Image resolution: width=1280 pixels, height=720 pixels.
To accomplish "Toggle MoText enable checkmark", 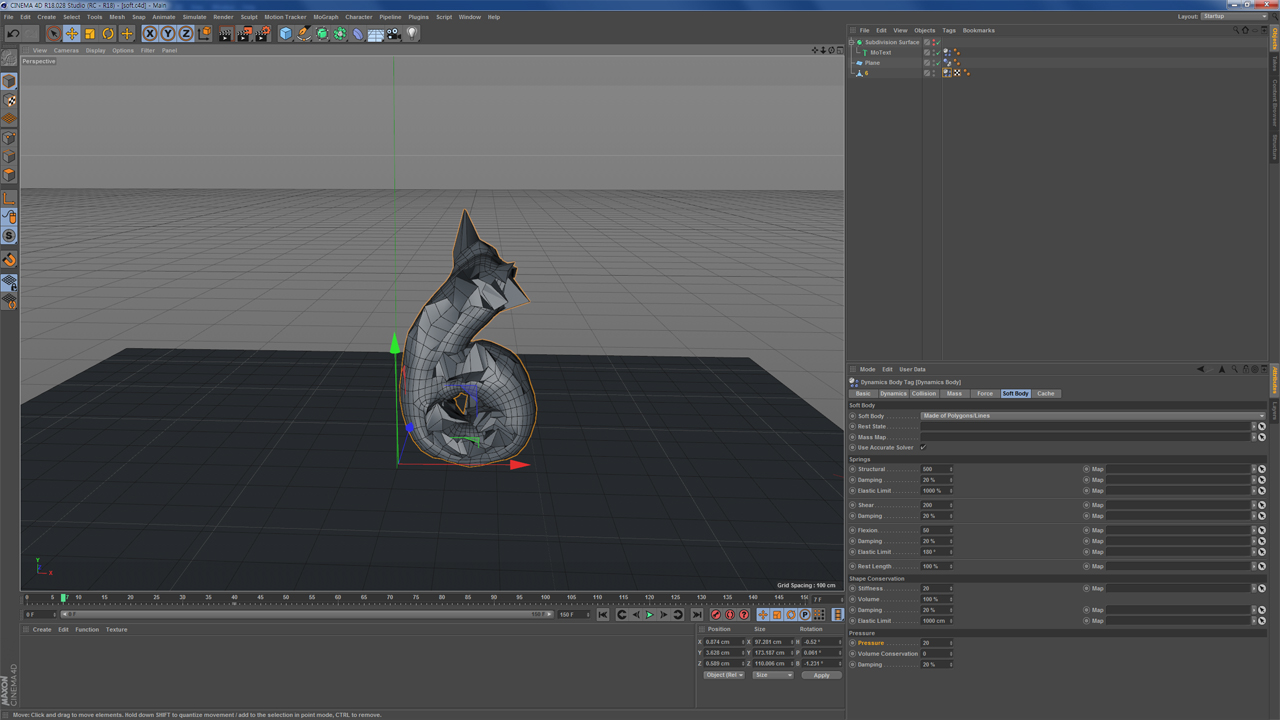I will (x=936, y=52).
